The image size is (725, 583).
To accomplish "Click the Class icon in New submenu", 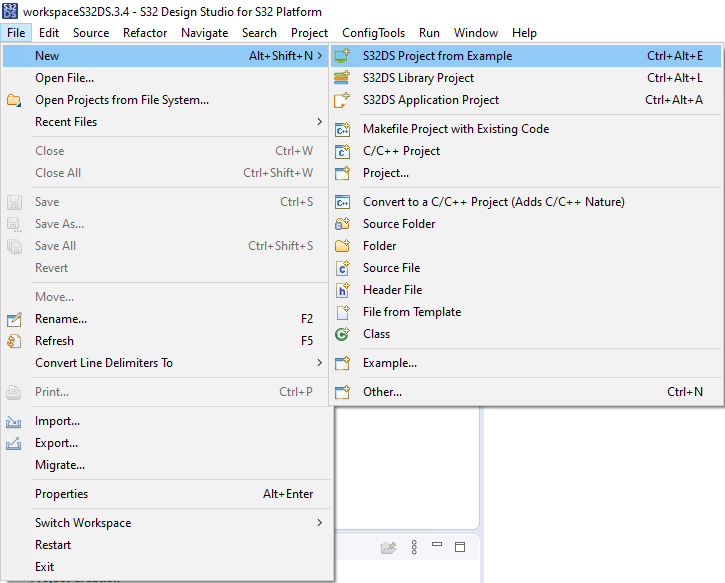I will click(x=342, y=334).
